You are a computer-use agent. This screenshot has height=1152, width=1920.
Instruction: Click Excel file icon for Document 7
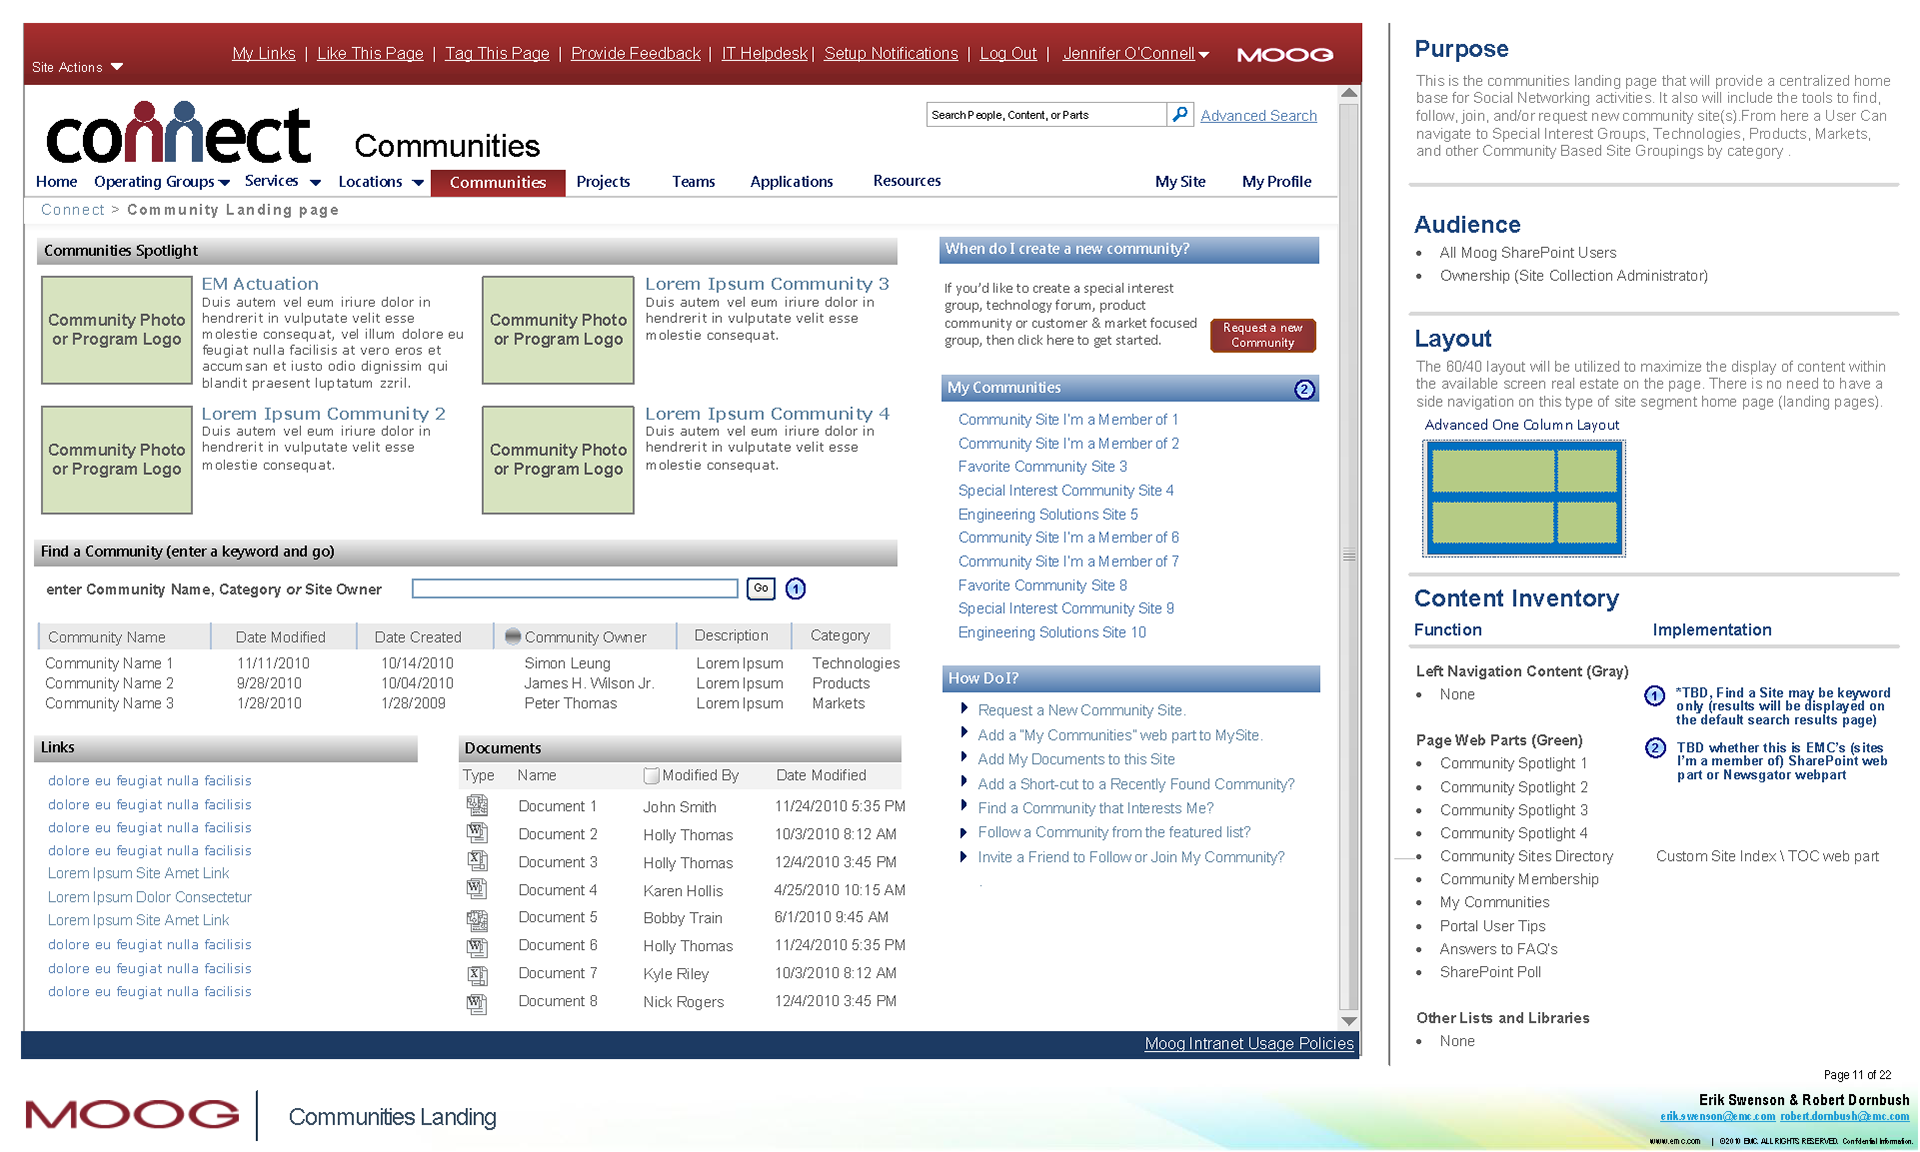point(477,974)
